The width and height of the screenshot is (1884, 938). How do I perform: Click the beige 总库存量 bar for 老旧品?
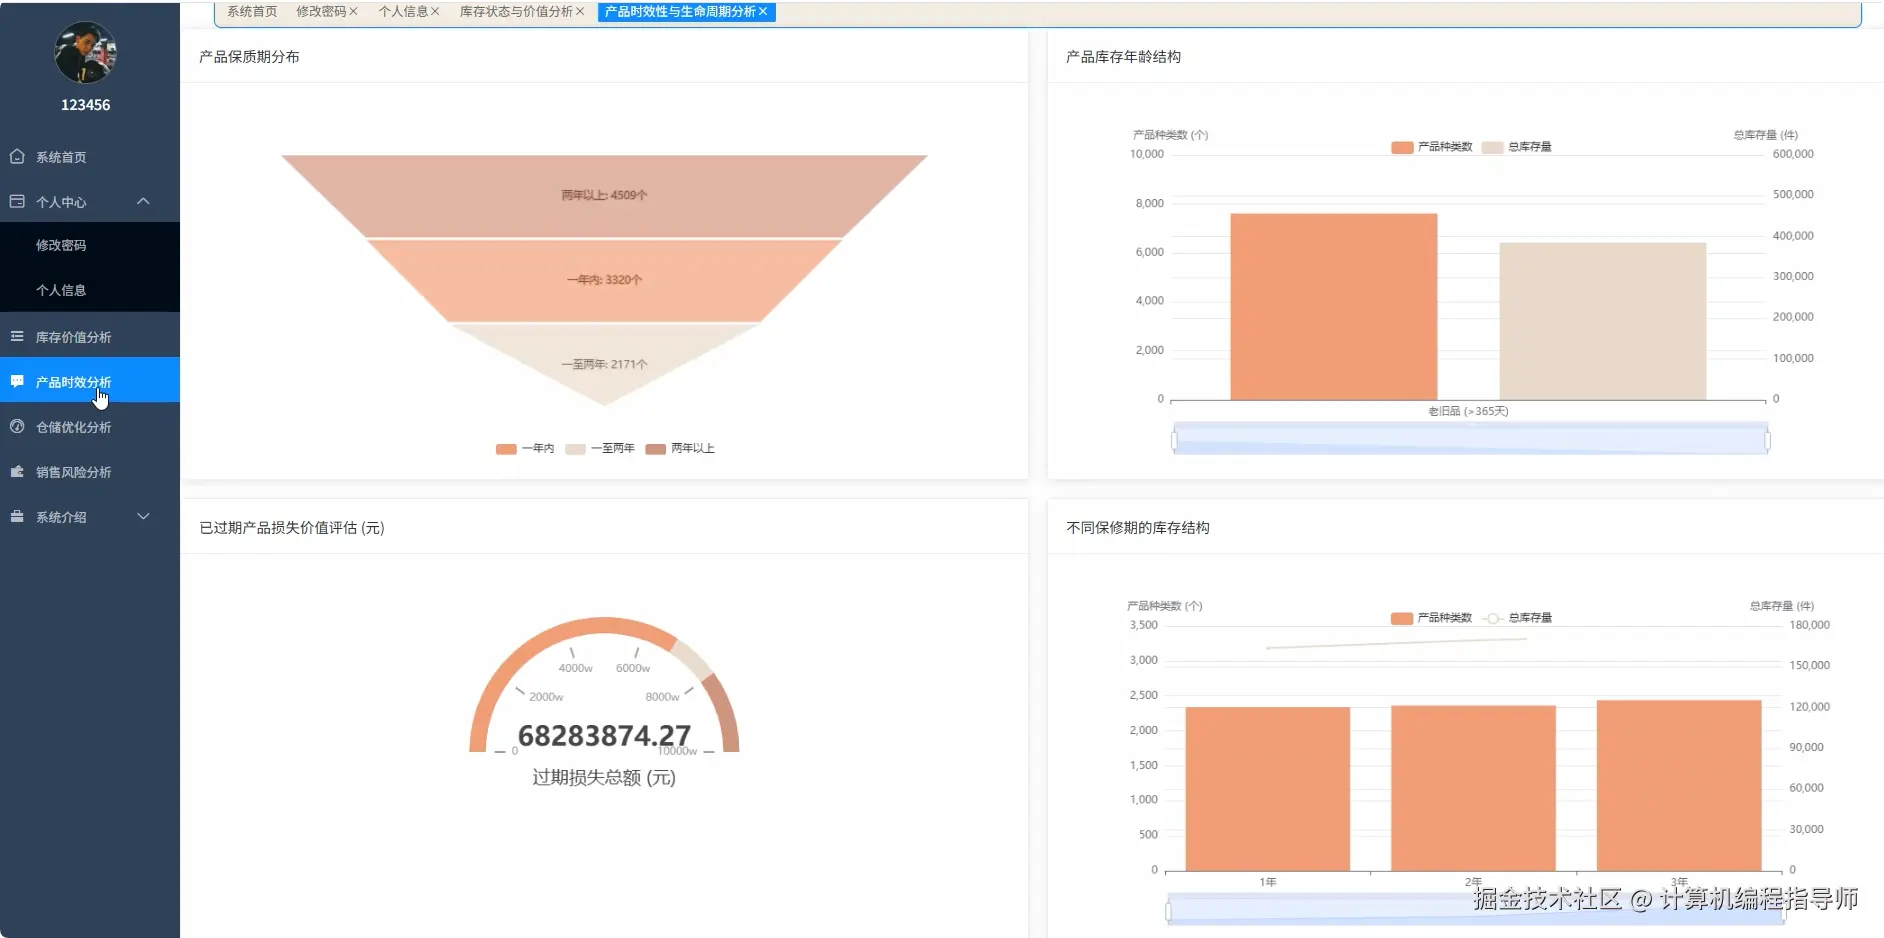pyautogui.click(x=1603, y=321)
